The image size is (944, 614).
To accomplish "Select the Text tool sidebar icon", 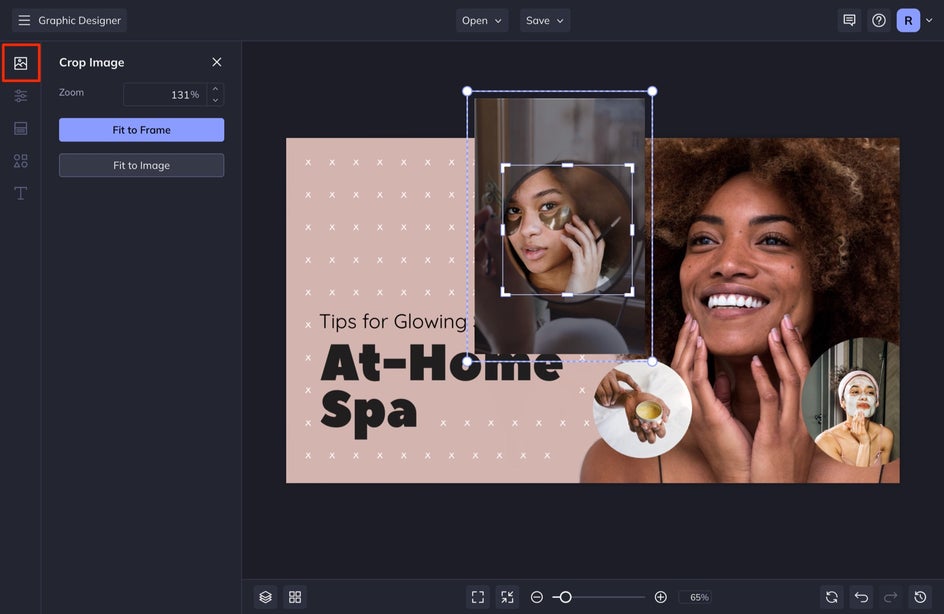I will [x=20, y=193].
